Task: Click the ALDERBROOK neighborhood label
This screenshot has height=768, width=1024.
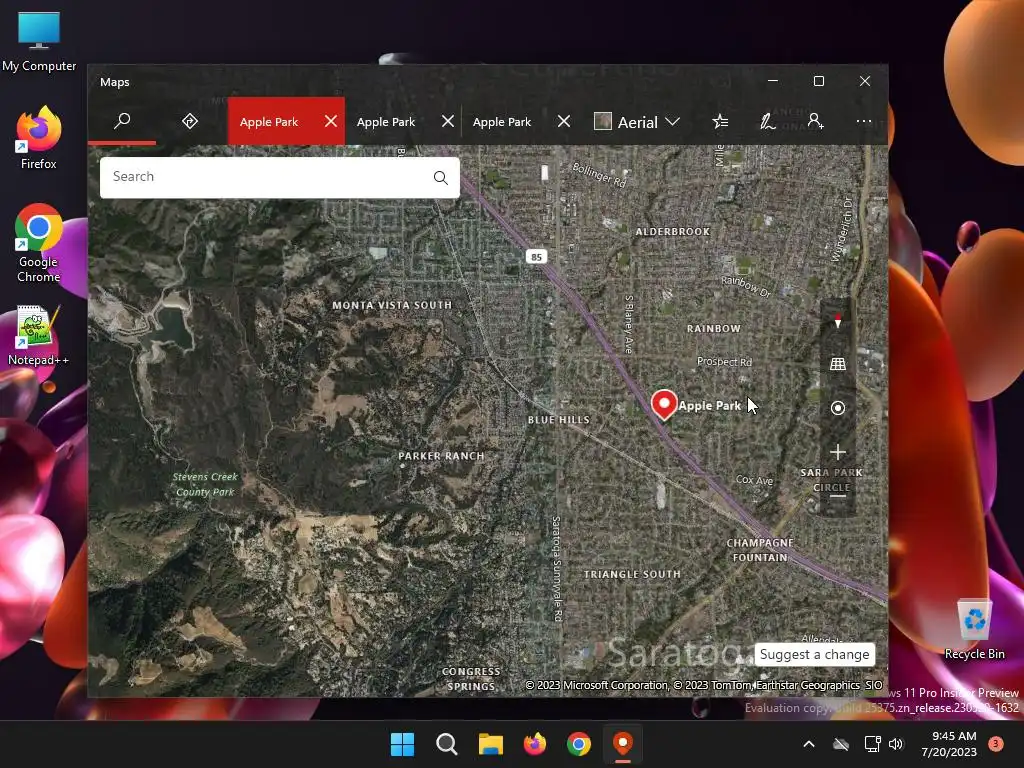Action: [x=673, y=231]
